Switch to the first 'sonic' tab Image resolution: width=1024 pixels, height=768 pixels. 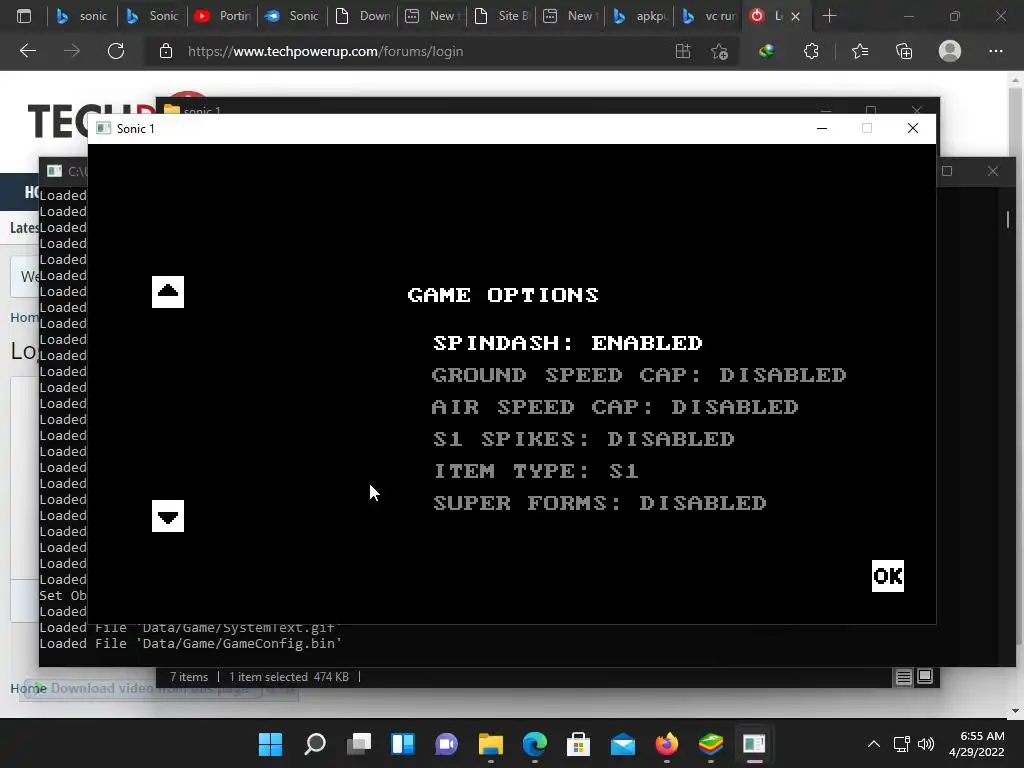[82, 16]
